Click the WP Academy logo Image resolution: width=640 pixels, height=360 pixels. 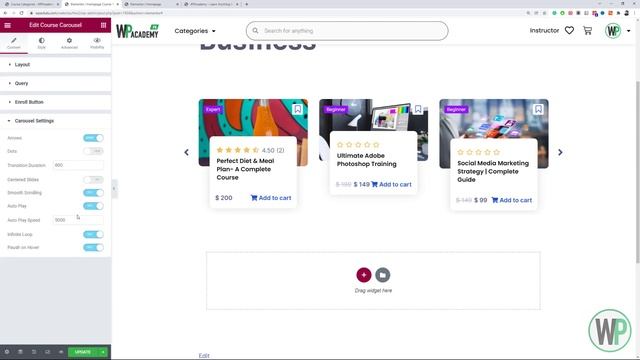tap(138, 31)
